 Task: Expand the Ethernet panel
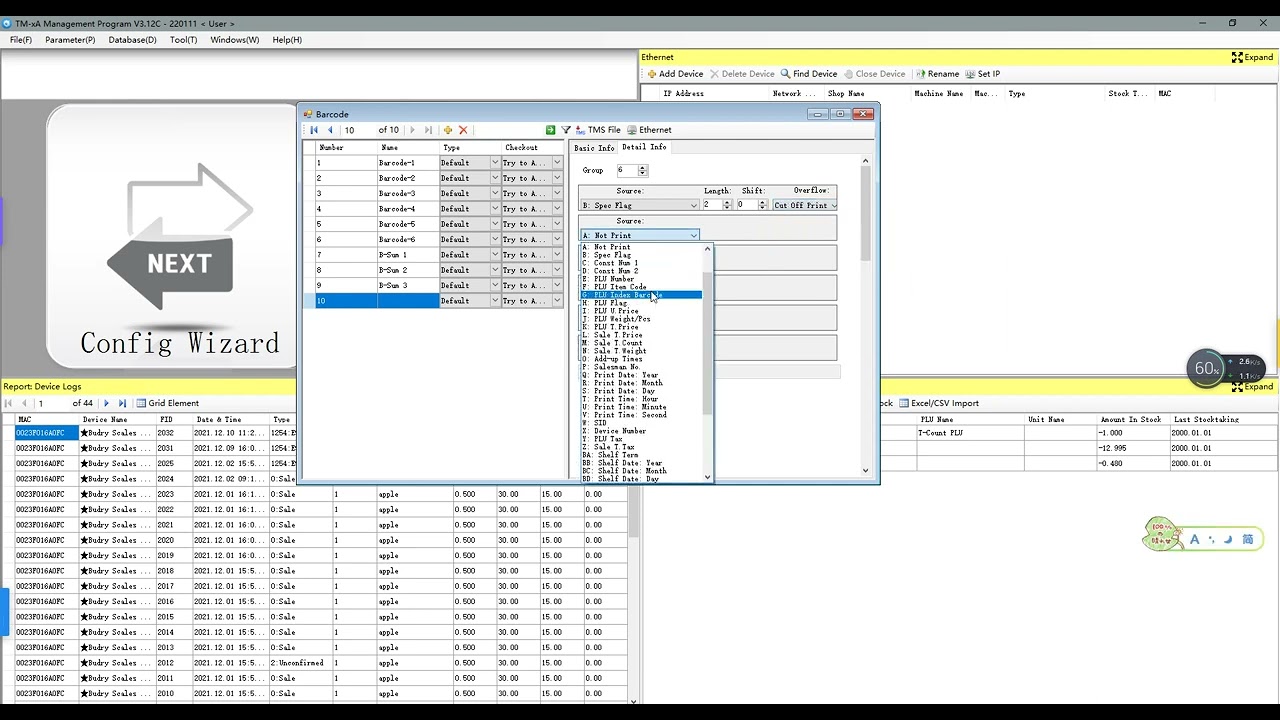1252,57
